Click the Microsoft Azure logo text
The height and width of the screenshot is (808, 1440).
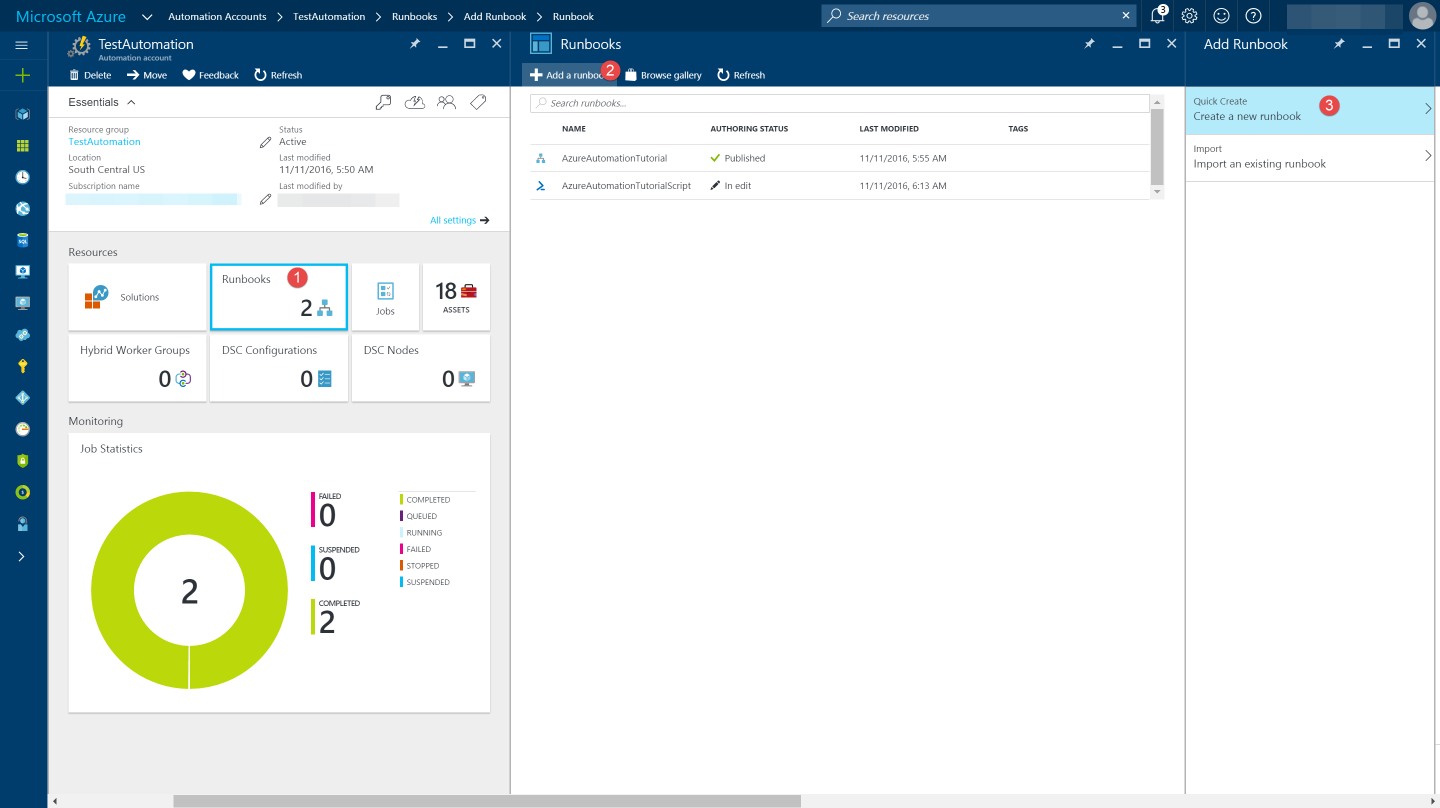71,16
